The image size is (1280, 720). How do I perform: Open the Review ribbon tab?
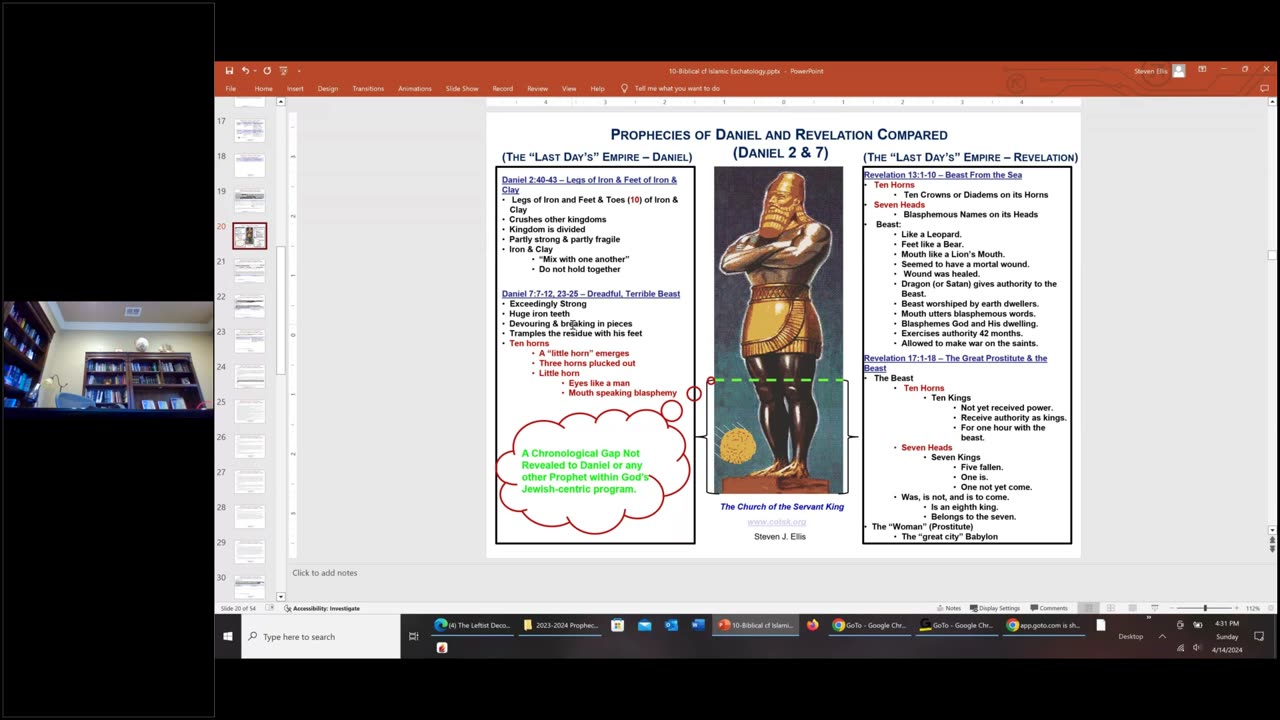[537, 88]
